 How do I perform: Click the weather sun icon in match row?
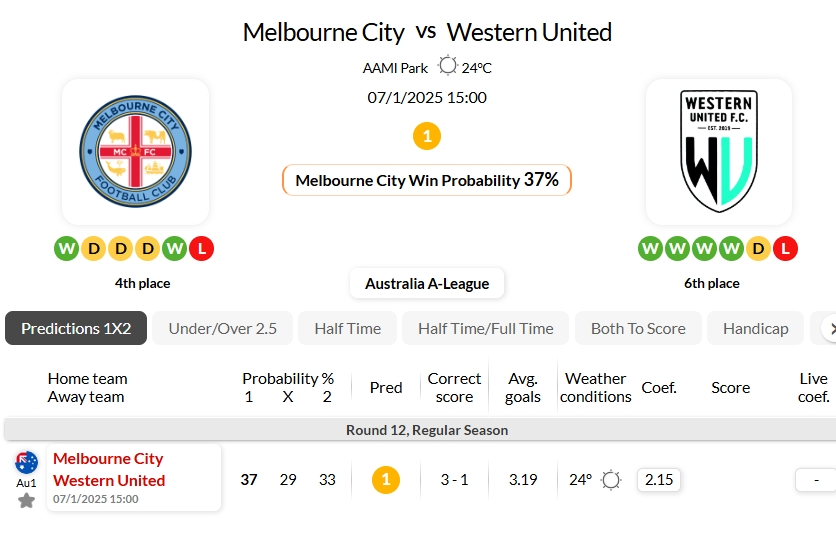coord(611,480)
